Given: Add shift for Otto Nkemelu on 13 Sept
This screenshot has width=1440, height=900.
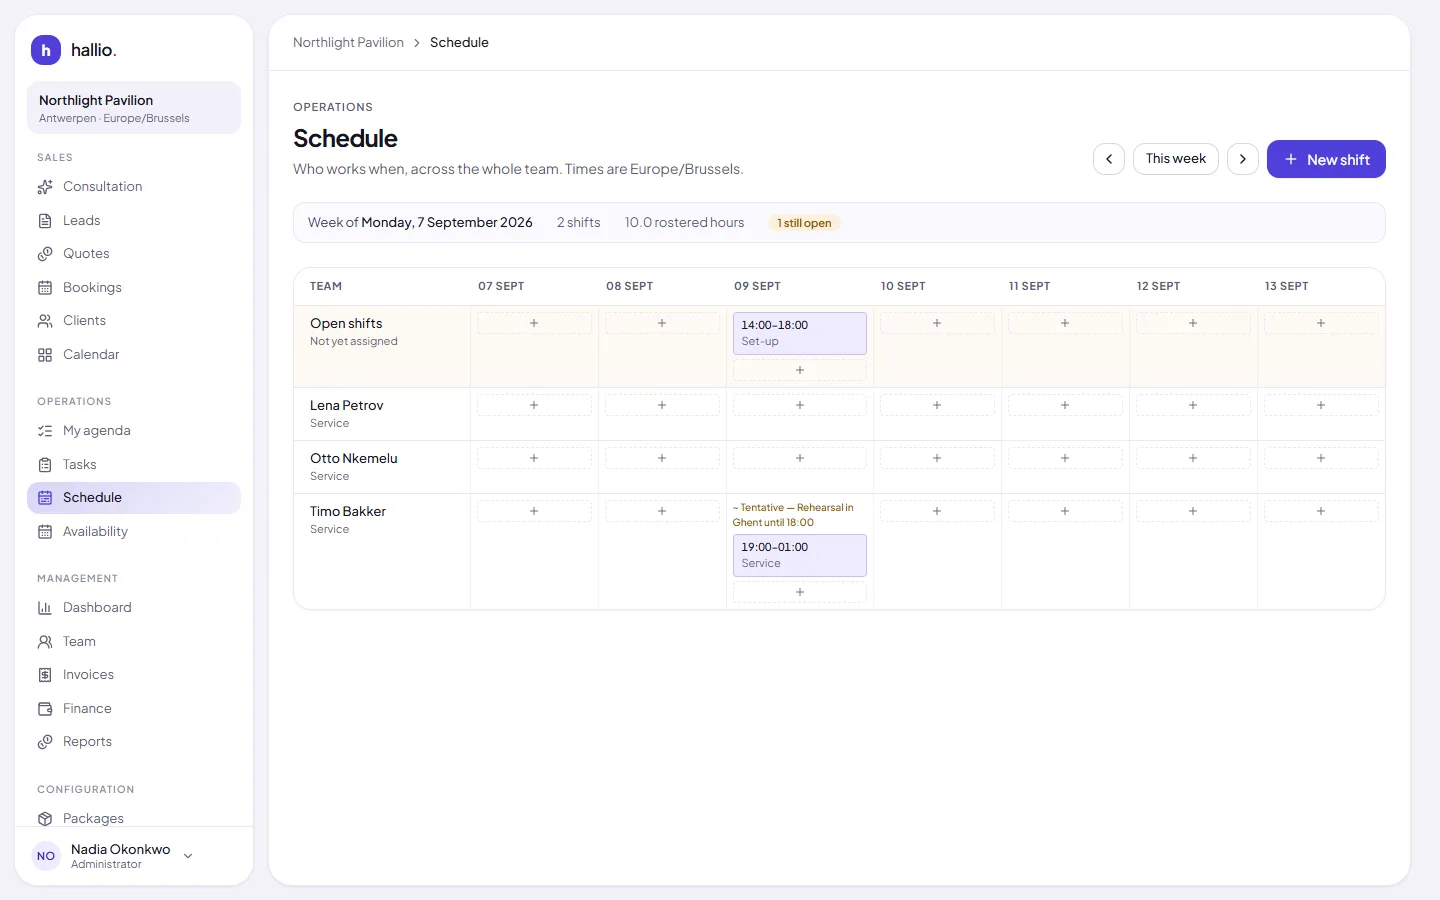Looking at the screenshot, I should coord(1321,458).
